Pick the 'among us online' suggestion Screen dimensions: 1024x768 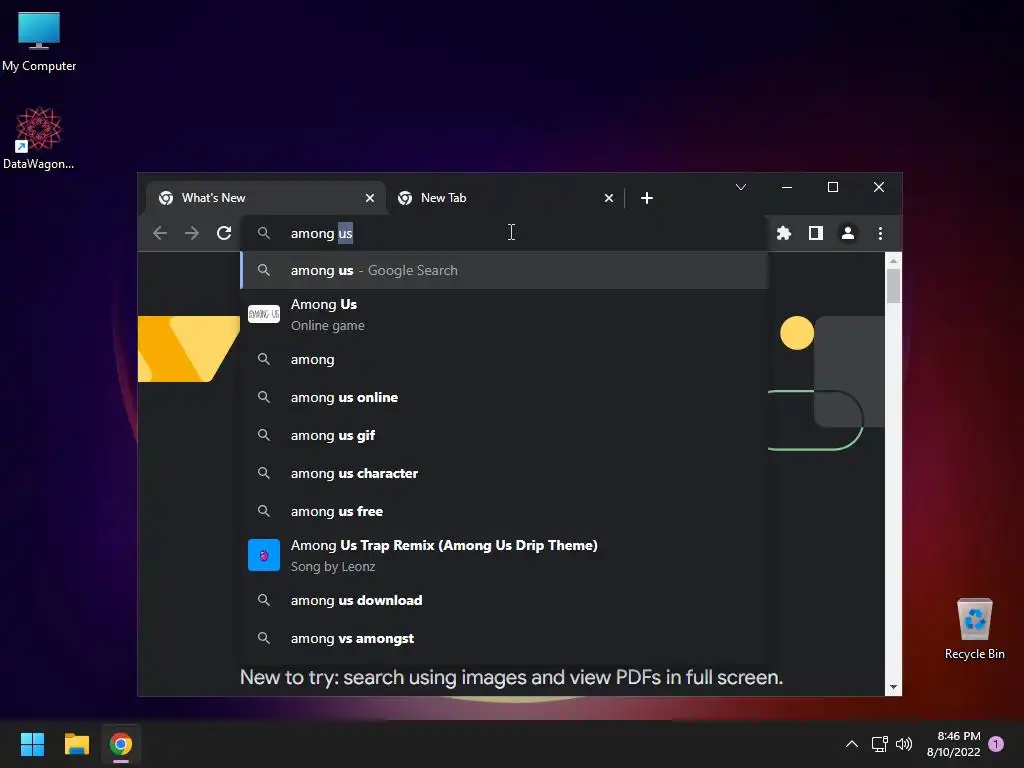click(x=505, y=397)
